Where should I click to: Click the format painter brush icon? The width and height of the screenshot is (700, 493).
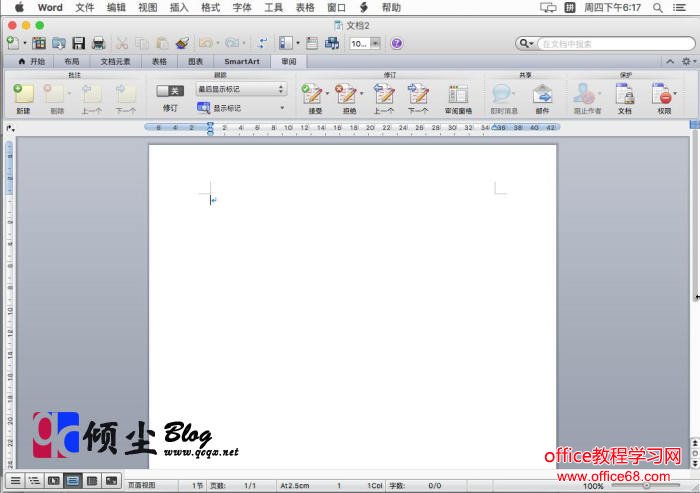coord(182,43)
